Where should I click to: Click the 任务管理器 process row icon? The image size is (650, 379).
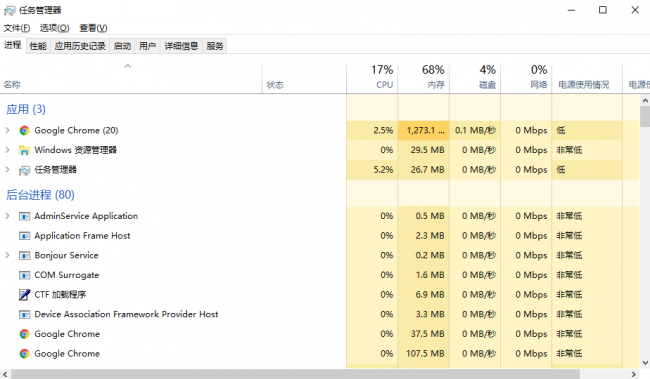[x=24, y=170]
